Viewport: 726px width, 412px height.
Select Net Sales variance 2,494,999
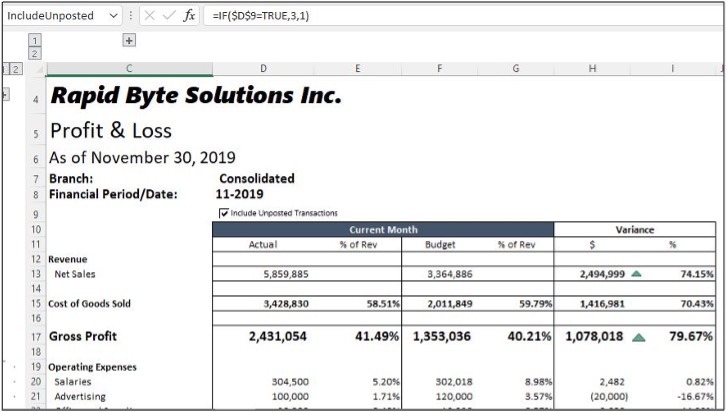click(602, 274)
